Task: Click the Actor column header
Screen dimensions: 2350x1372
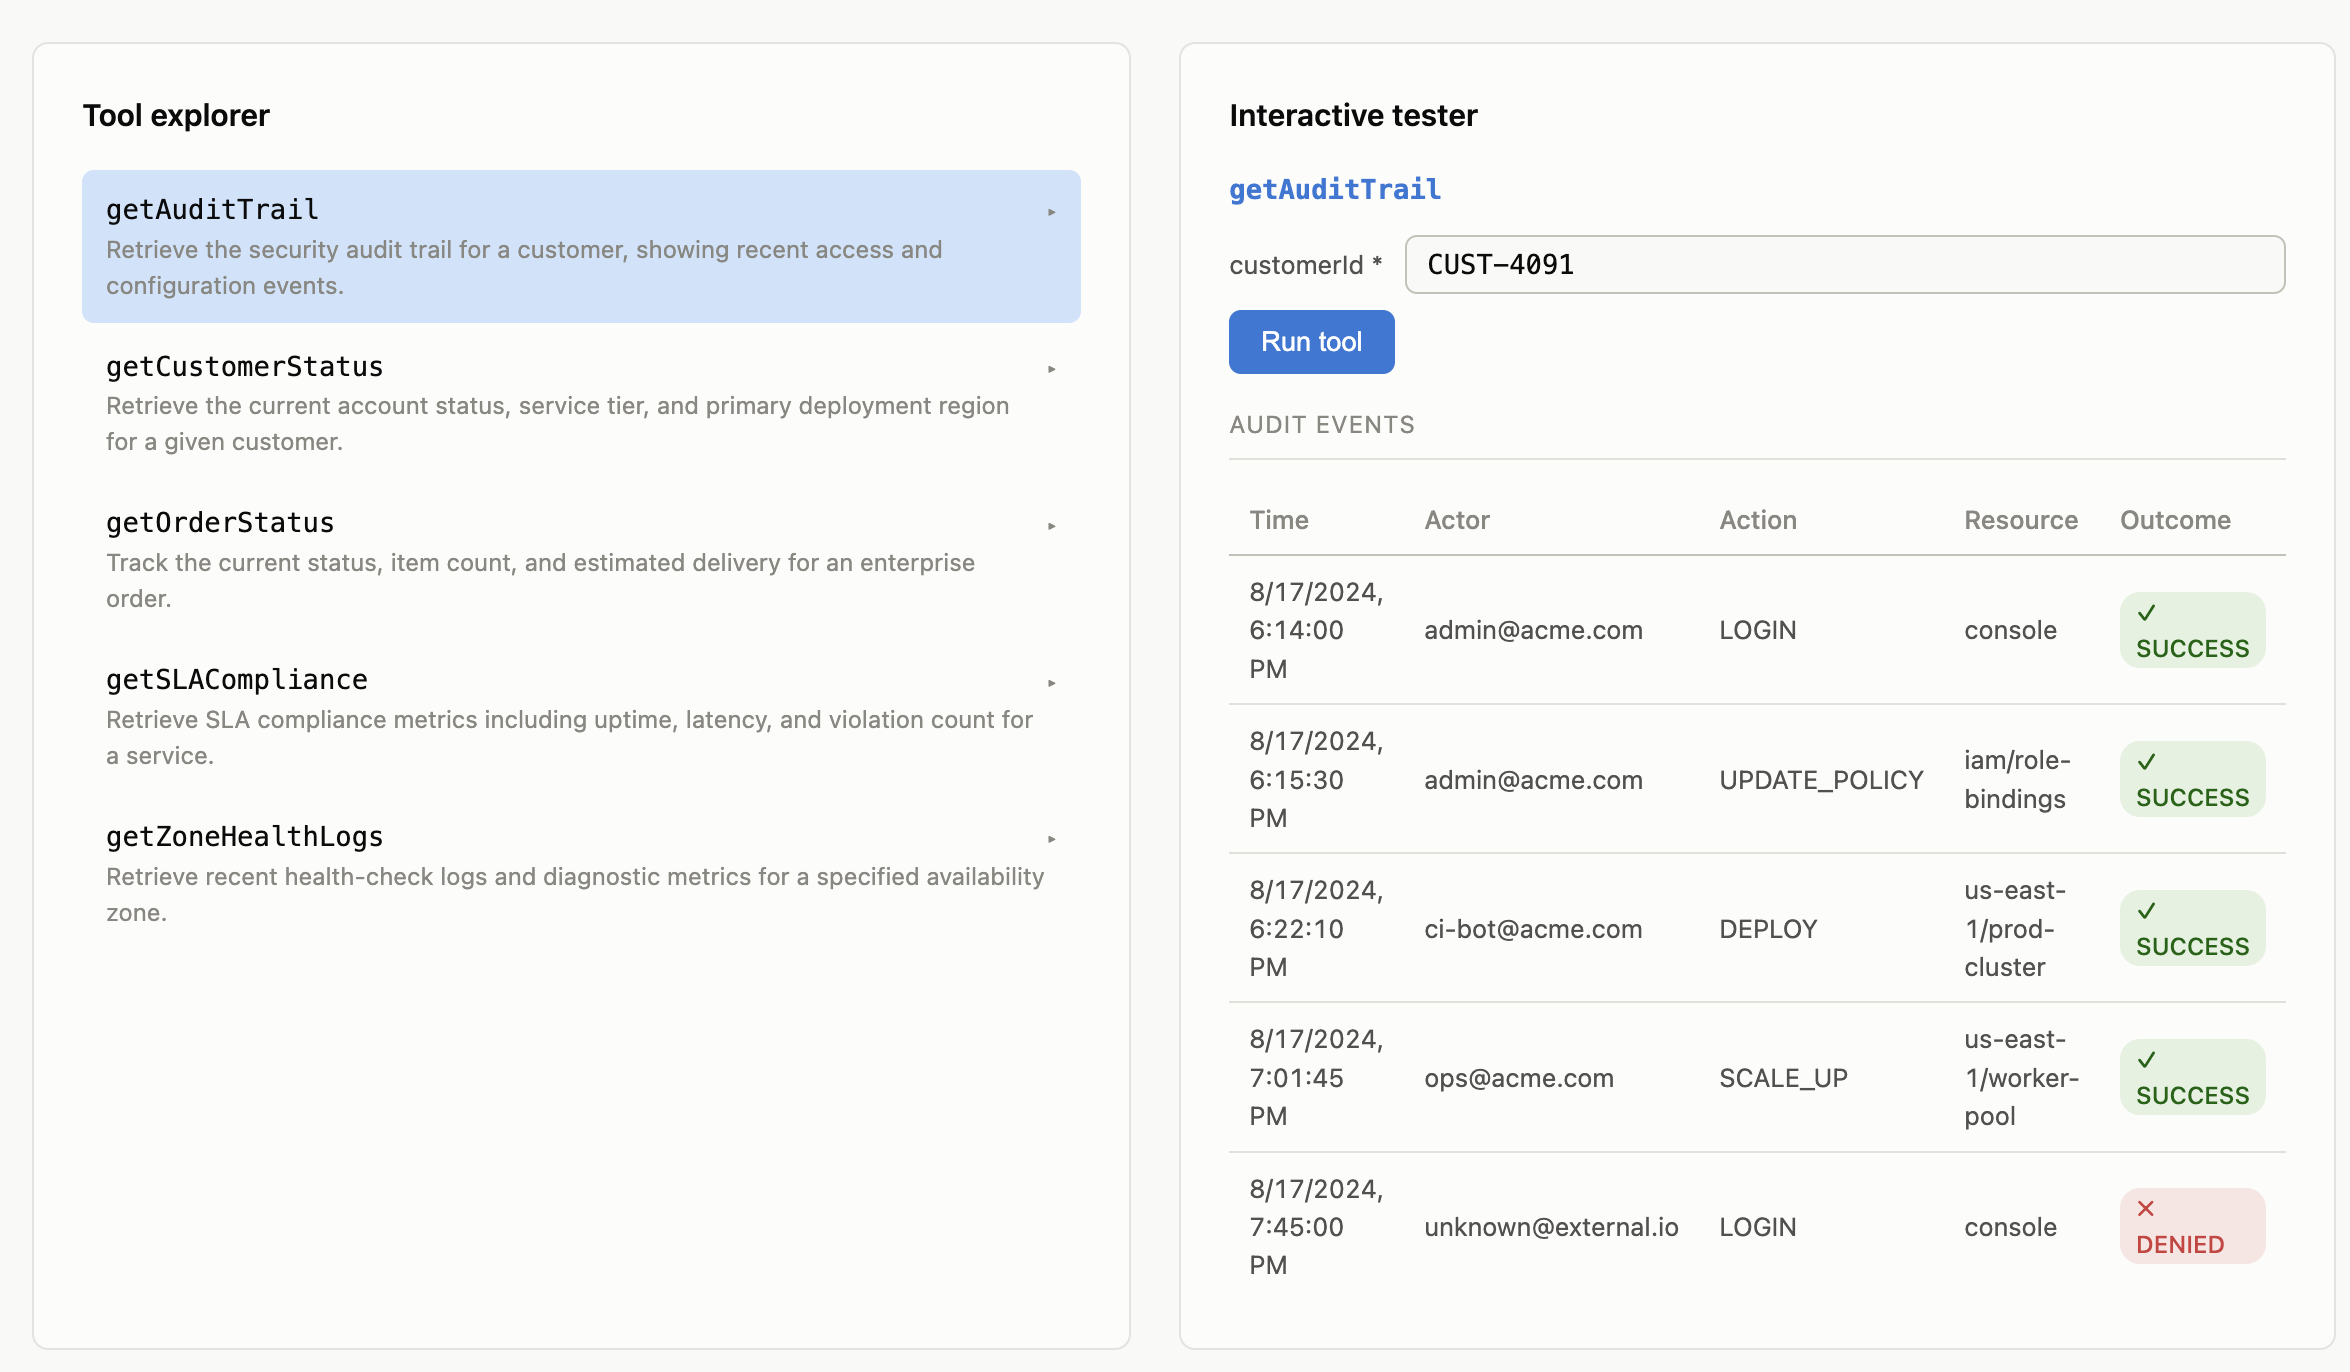Action: [1457, 520]
